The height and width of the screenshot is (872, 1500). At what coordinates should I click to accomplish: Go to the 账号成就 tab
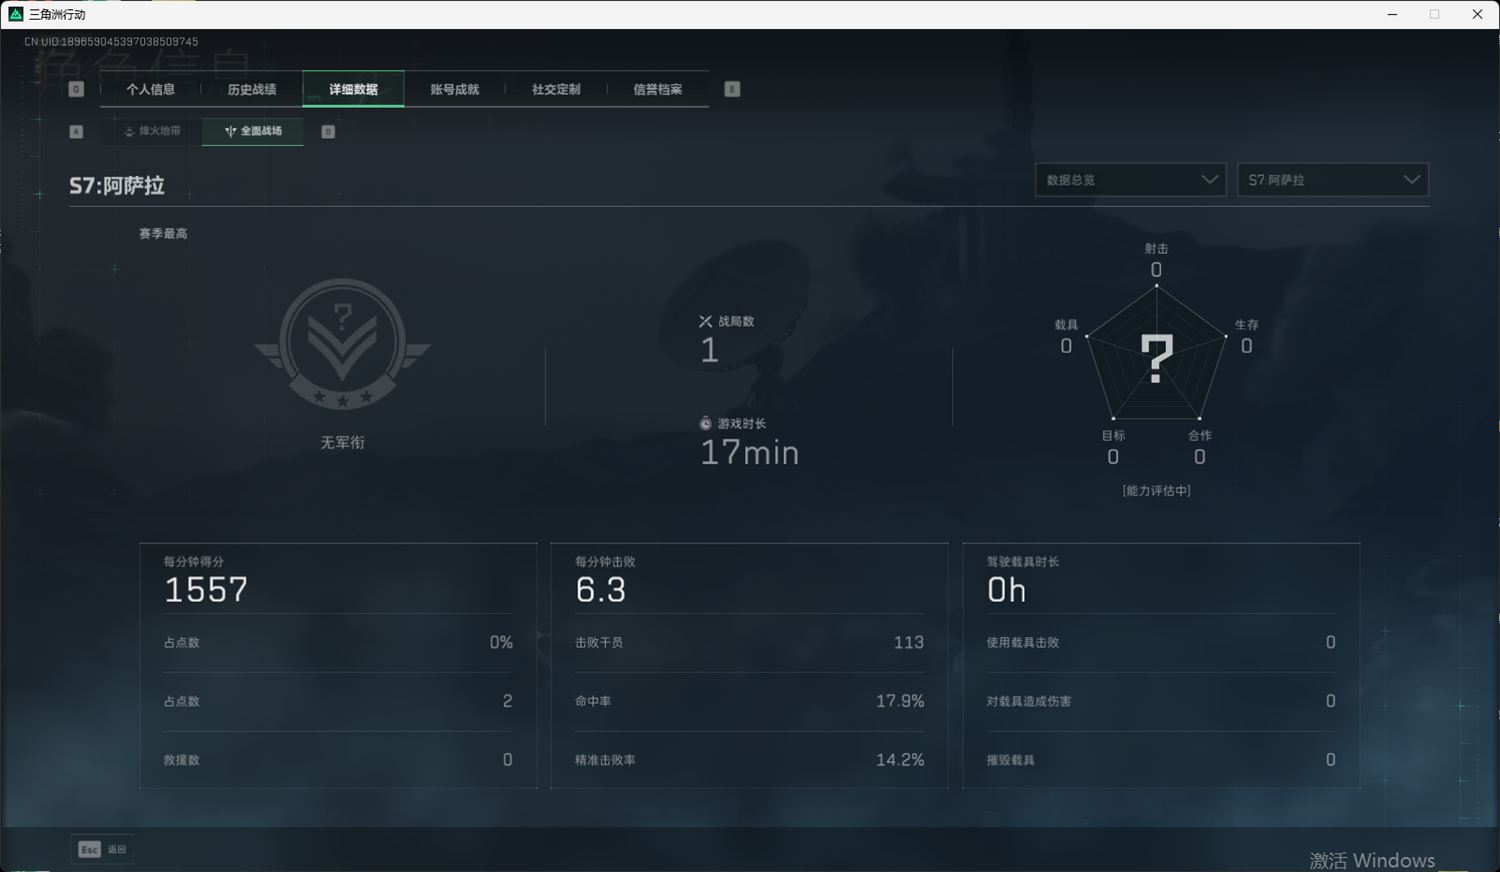point(455,89)
